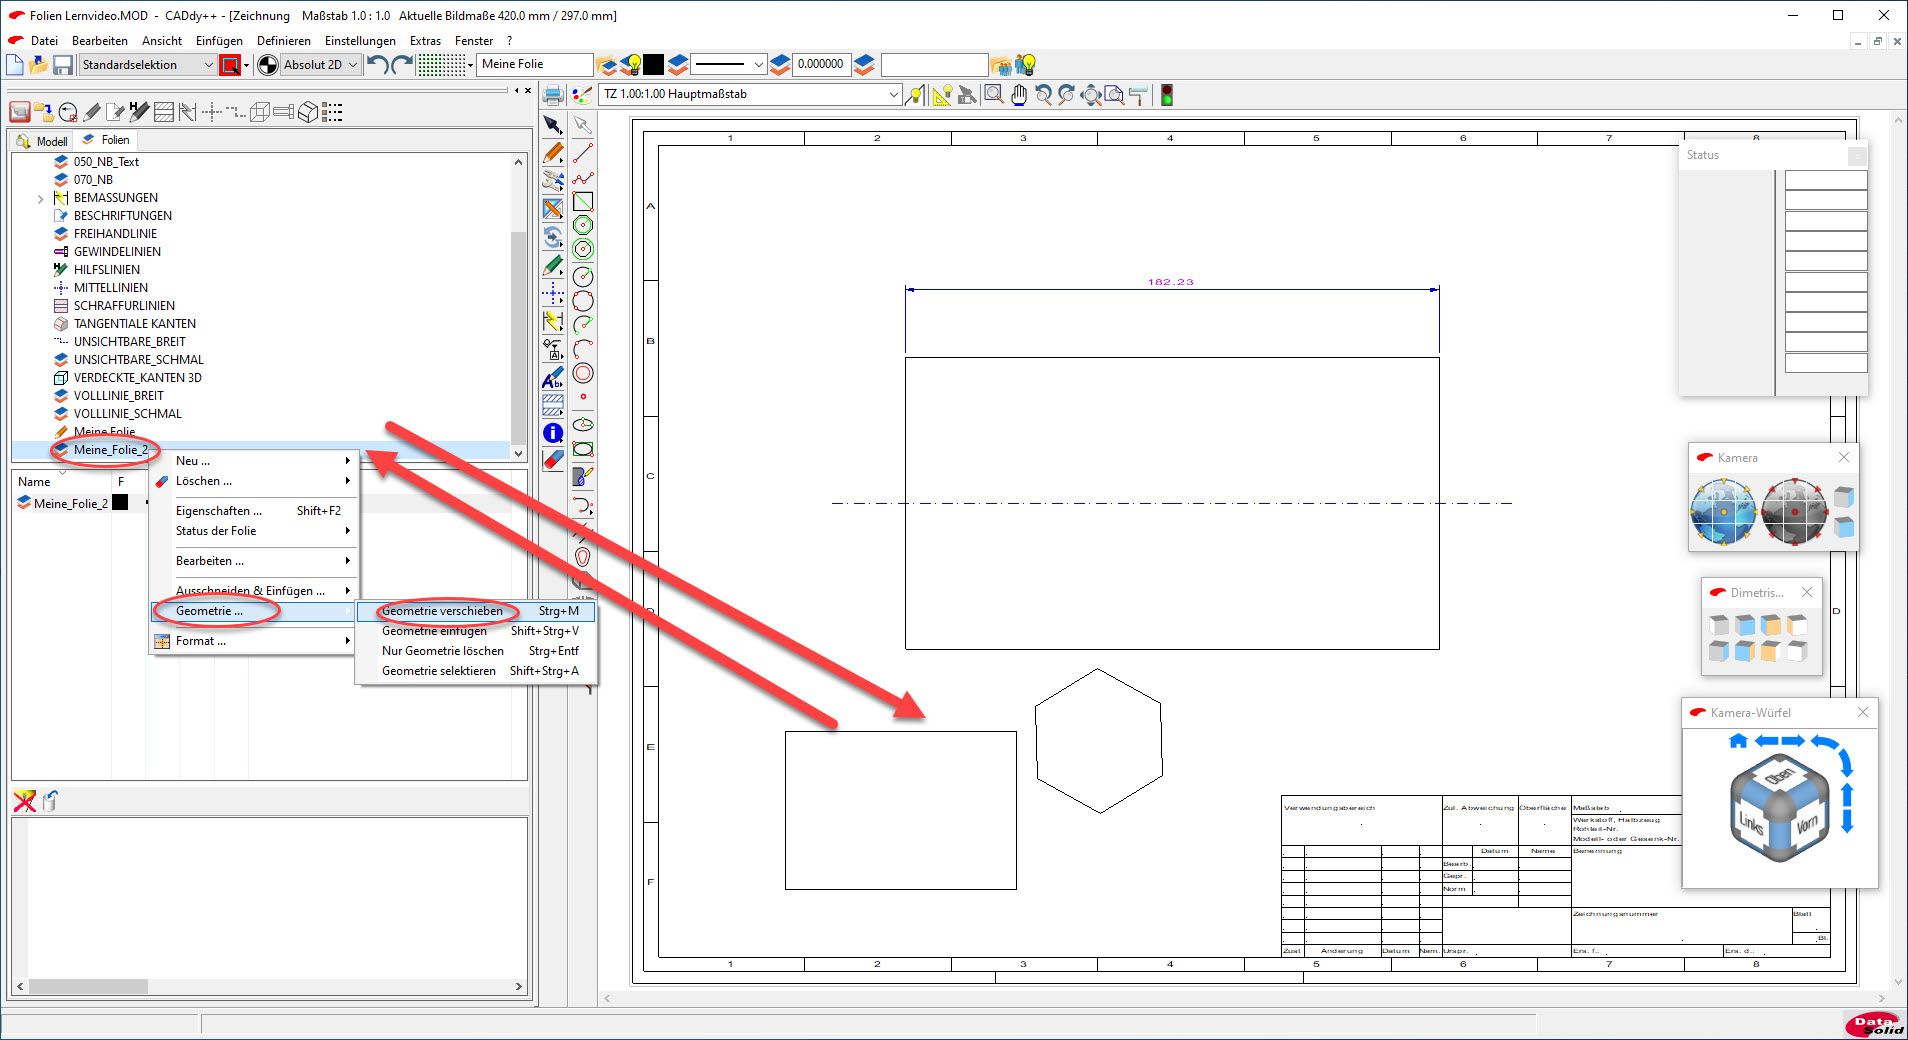
Task: Click the horizontal scrollbar of the bottom-left panel
Action: point(269,986)
